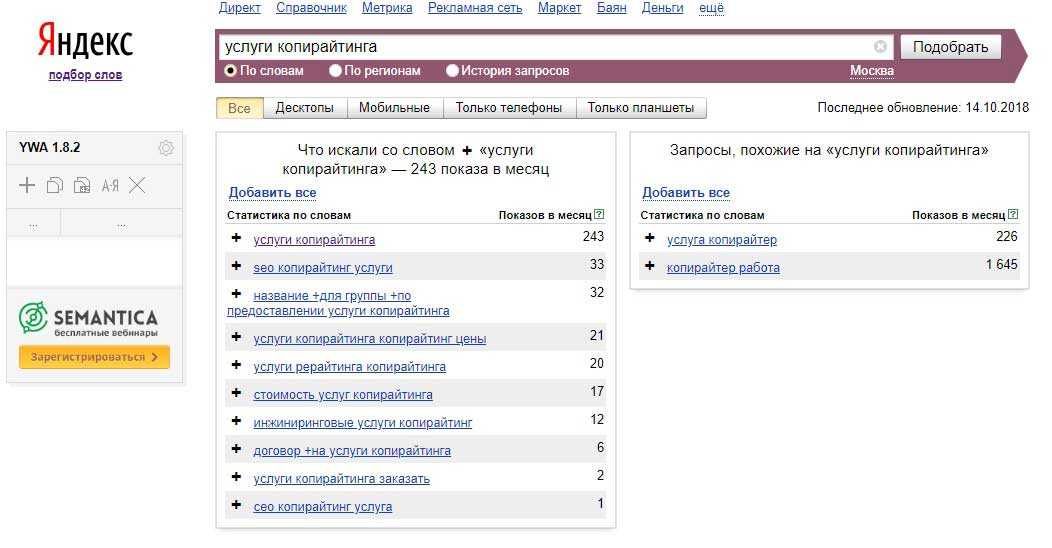The width and height of the screenshot is (1052, 548).
Task: Add 'seo копирайтинг услуги' with plus icon
Action: click(x=237, y=266)
